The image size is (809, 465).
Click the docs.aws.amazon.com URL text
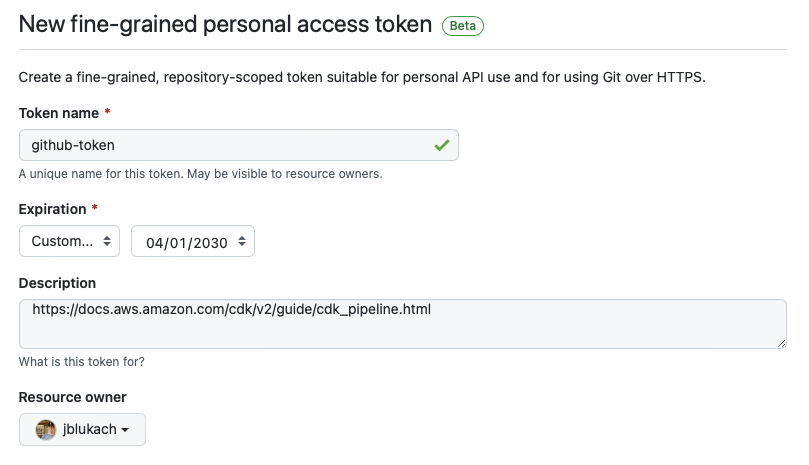coord(231,309)
